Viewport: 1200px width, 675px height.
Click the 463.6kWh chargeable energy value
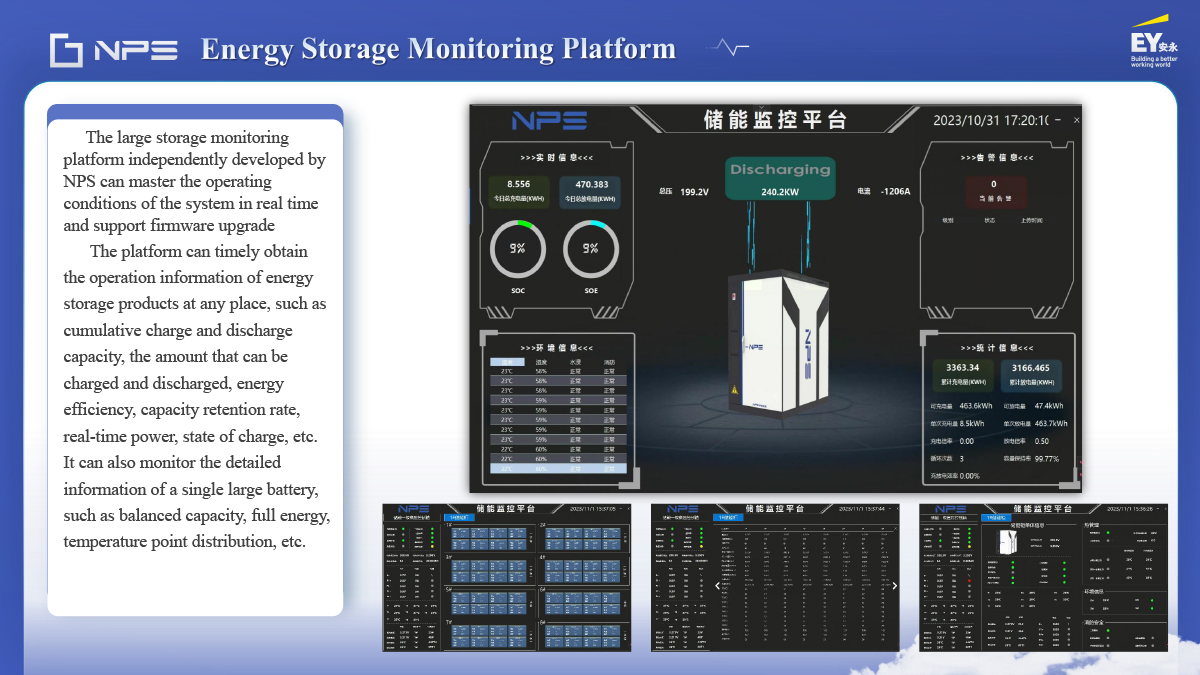pyautogui.click(x=975, y=406)
